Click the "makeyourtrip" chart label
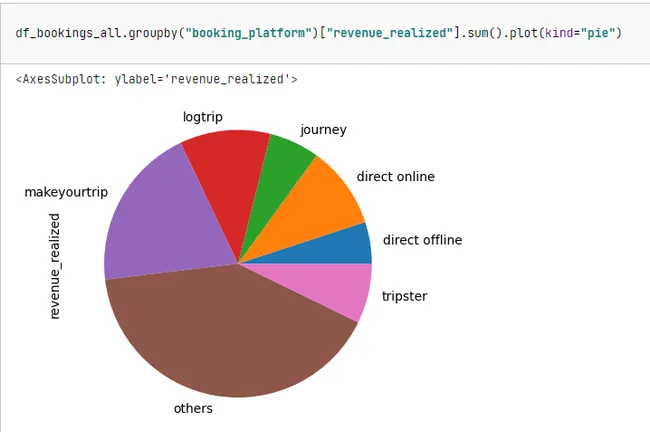 66,192
